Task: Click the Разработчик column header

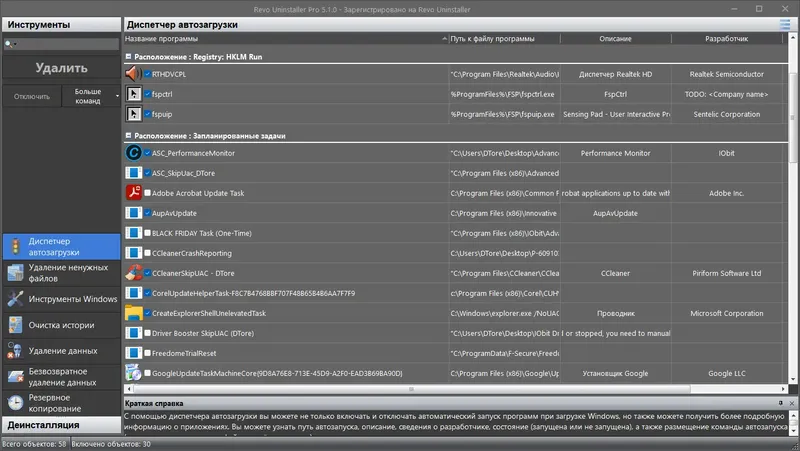Action: click(727, 39)
